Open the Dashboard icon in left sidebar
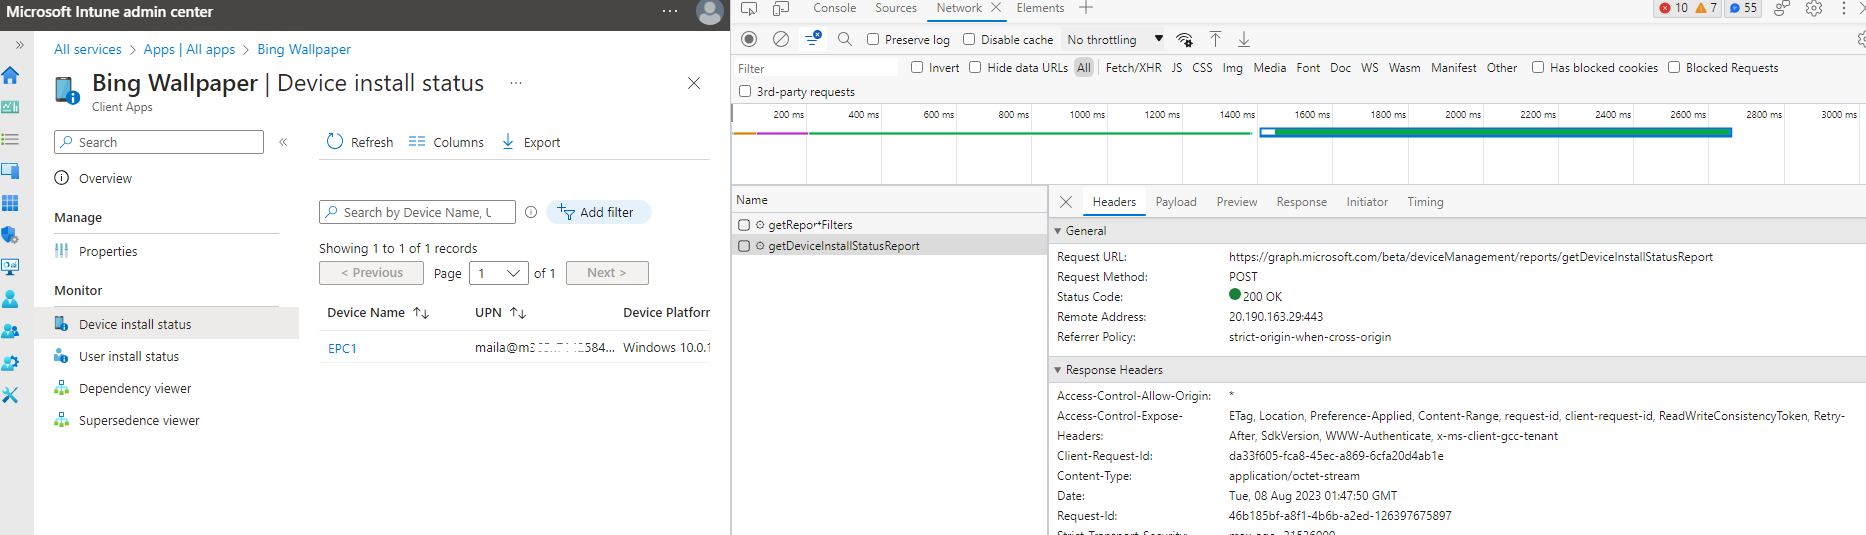The image size is (1866, 535). click(10, 107)
